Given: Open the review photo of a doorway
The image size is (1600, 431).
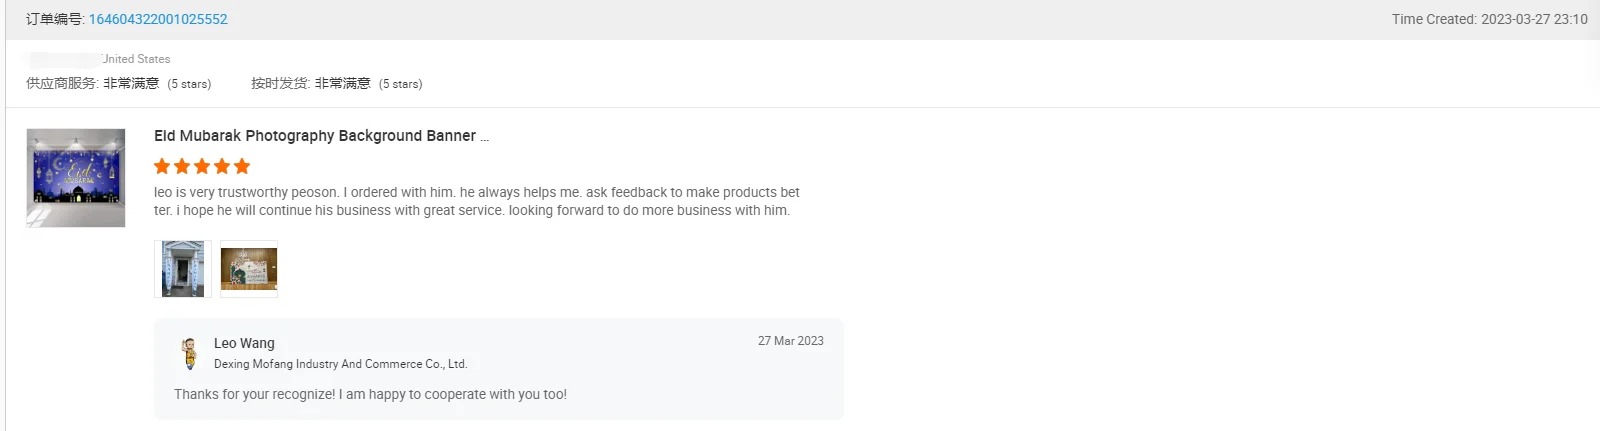Looking at the screenshot, I should click(x=183, y=269).
